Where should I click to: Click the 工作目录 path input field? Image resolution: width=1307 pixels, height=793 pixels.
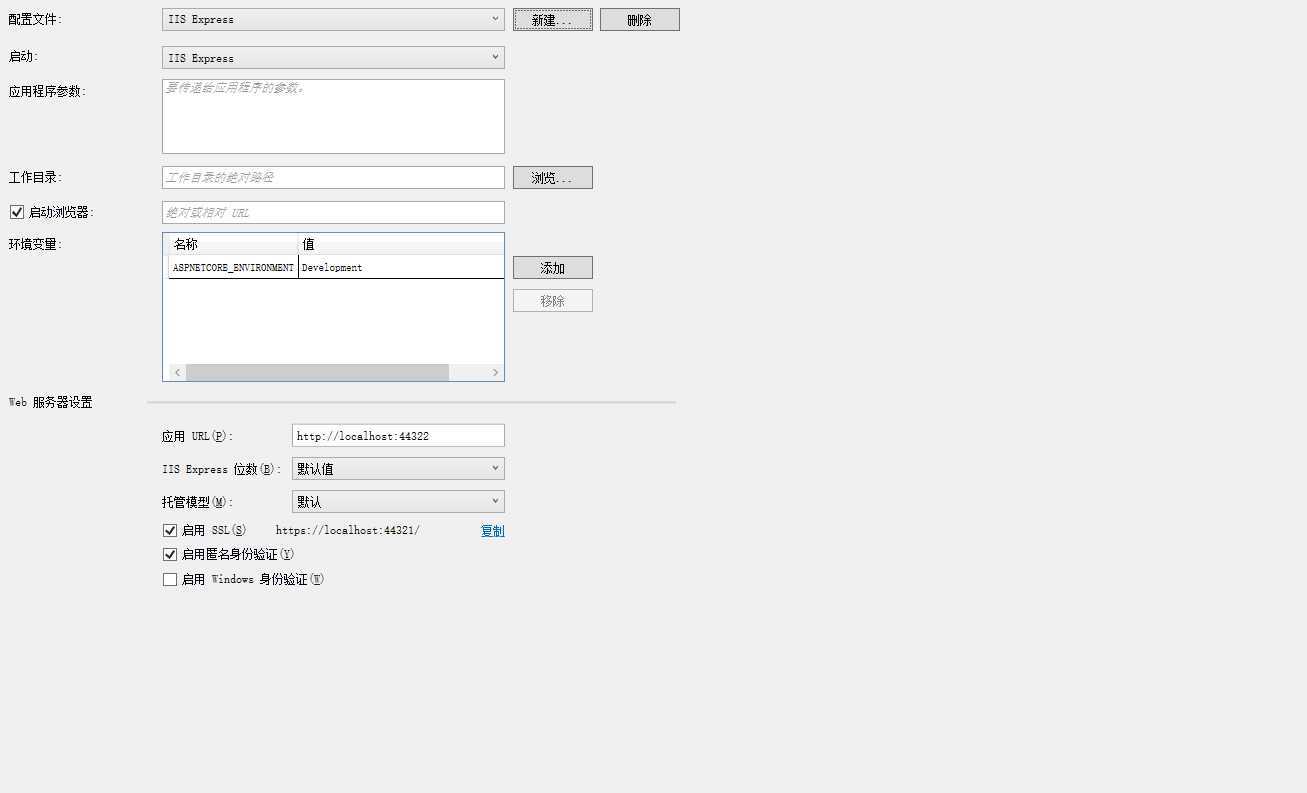[x=333, y=177]
